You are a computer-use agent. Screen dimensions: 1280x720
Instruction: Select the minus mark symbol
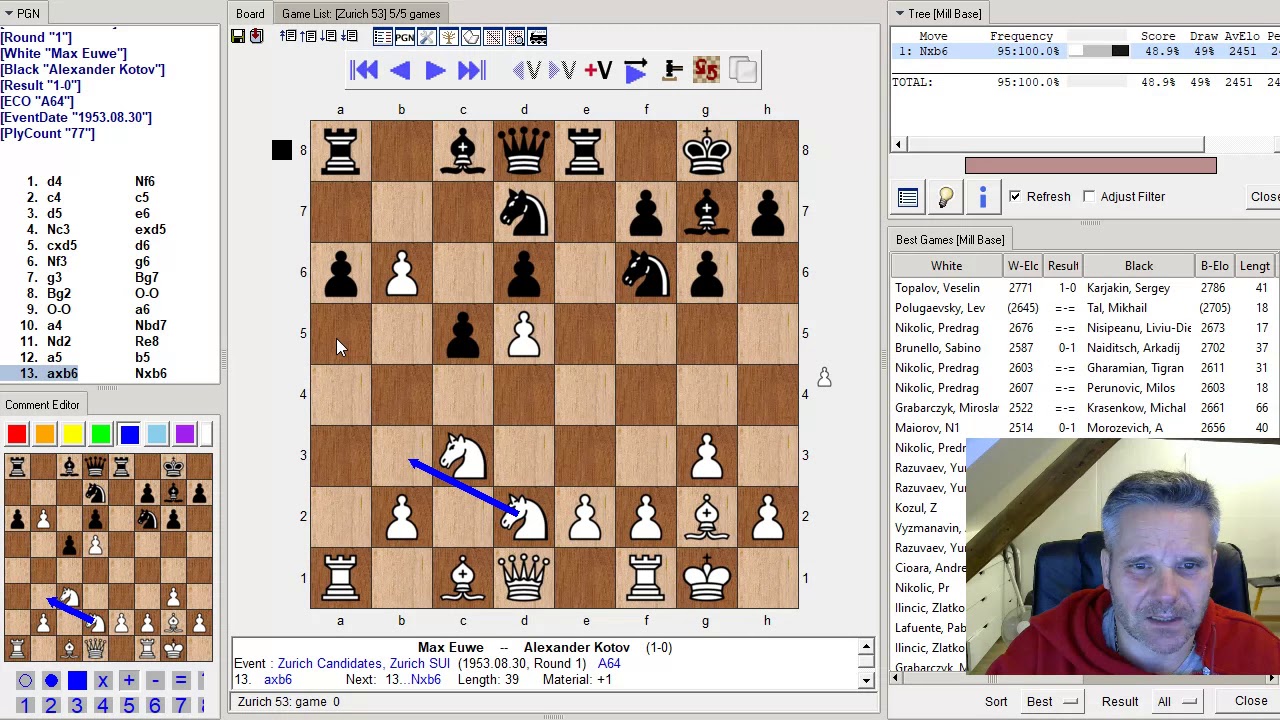(155, 681)
